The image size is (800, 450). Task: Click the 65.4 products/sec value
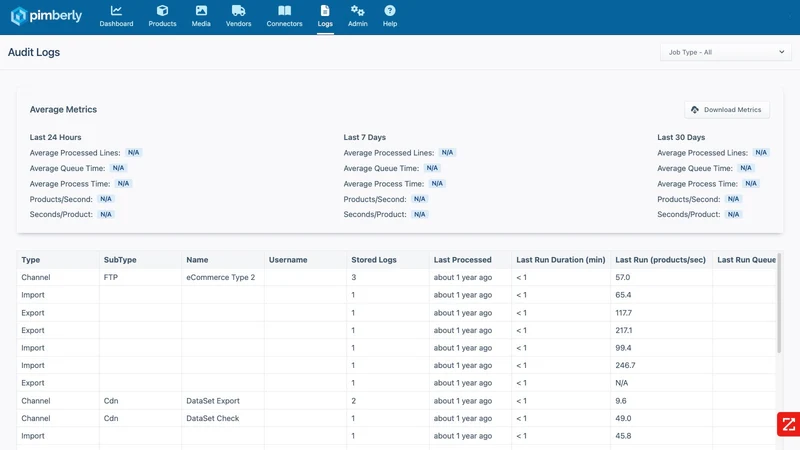coord(623,295)
